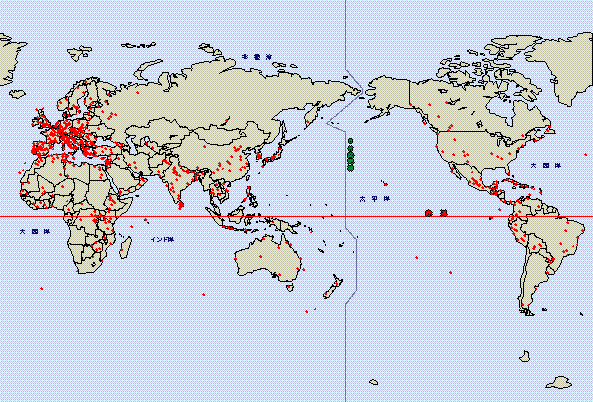Screen dimensions: 593x402
Task: Click the Atlantic label west of Africa
Action: click(35, 231)
